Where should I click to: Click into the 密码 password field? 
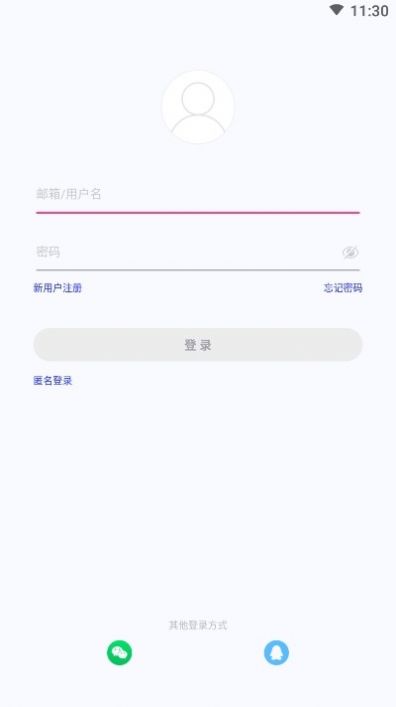point(187,252)
